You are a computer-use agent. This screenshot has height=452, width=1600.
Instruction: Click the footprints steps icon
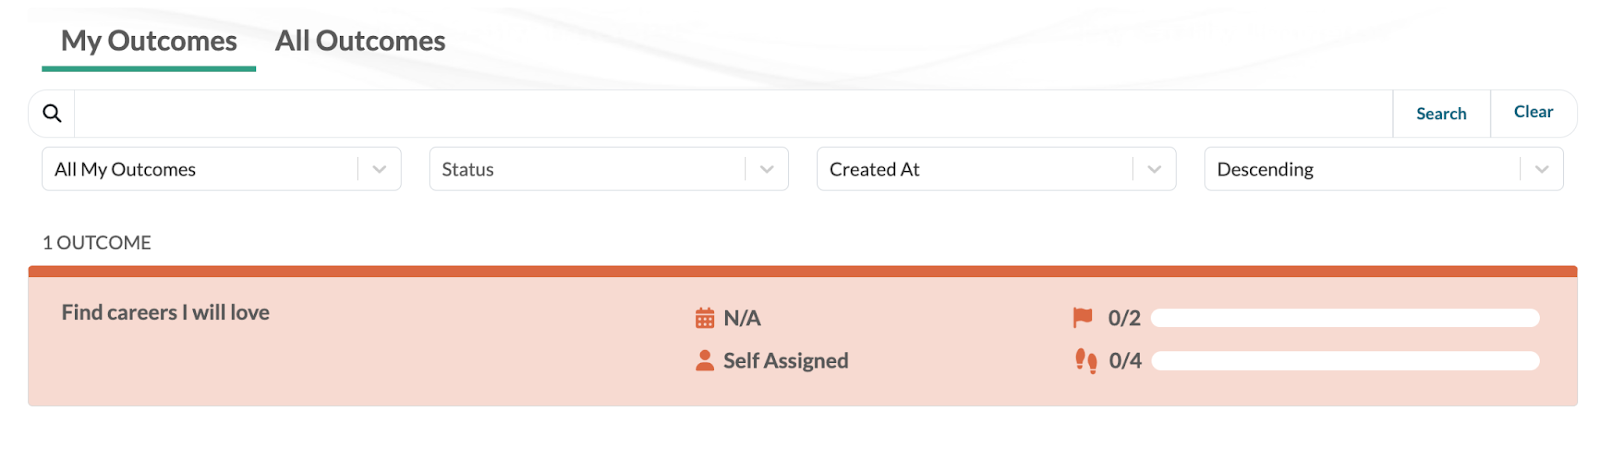(1085, 360)
